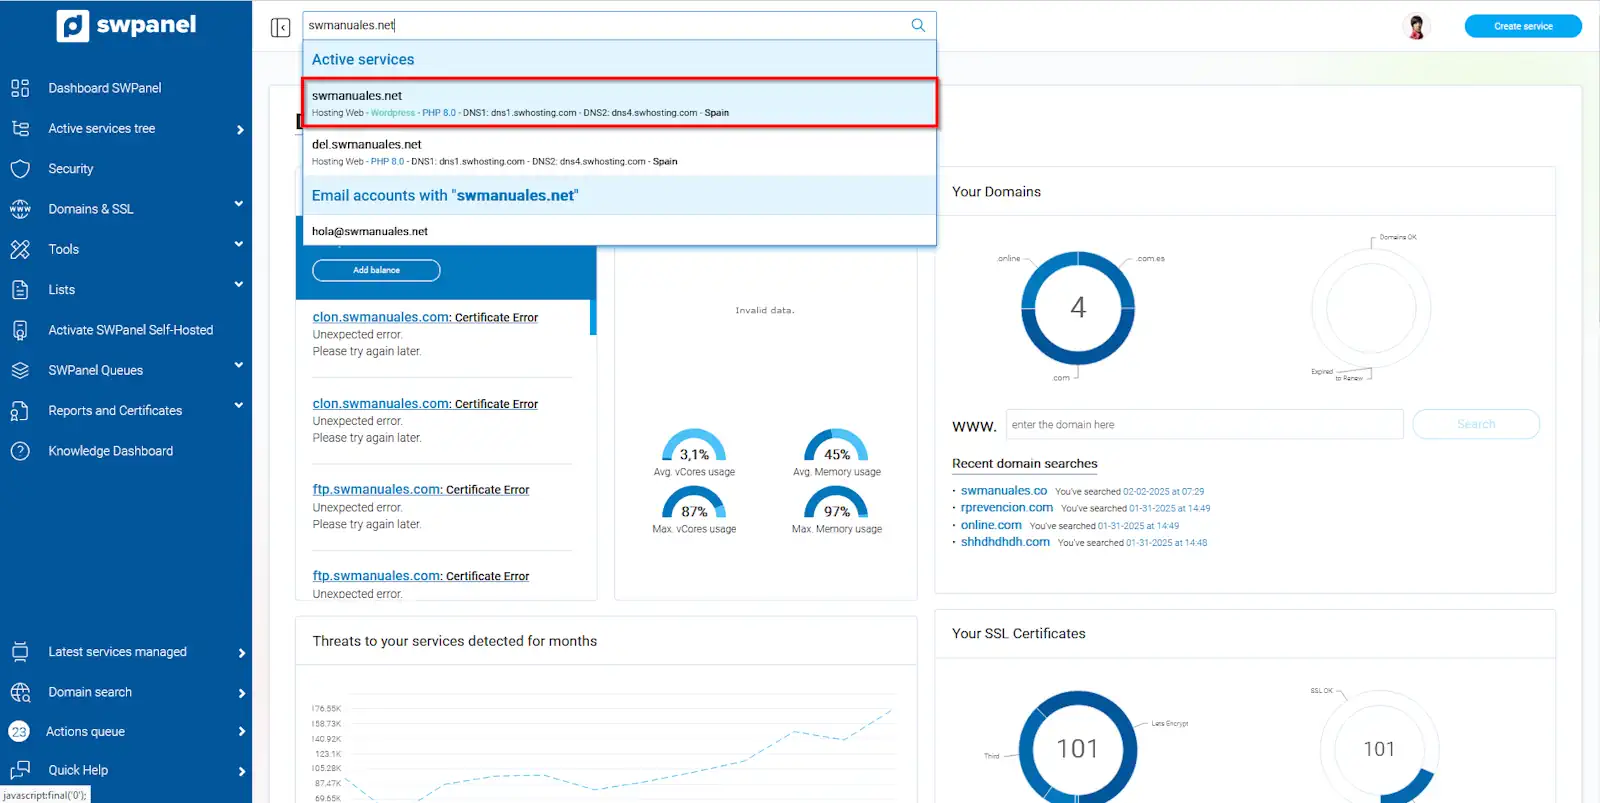
Task: Click the Quick Help chat icon
Action: [20, 770]
